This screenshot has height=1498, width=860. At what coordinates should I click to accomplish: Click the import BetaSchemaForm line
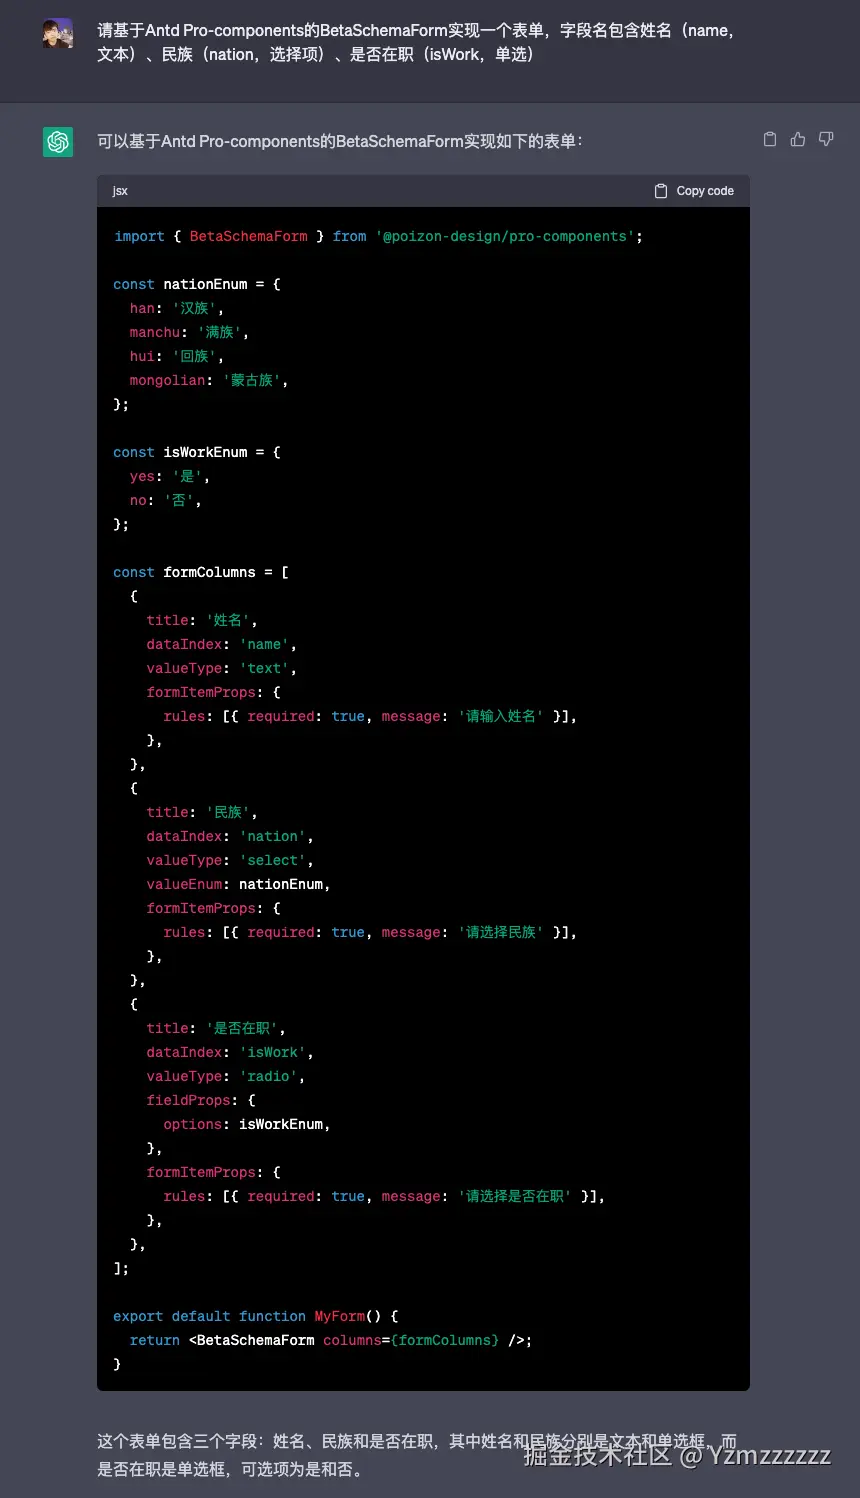coord(378,236)
